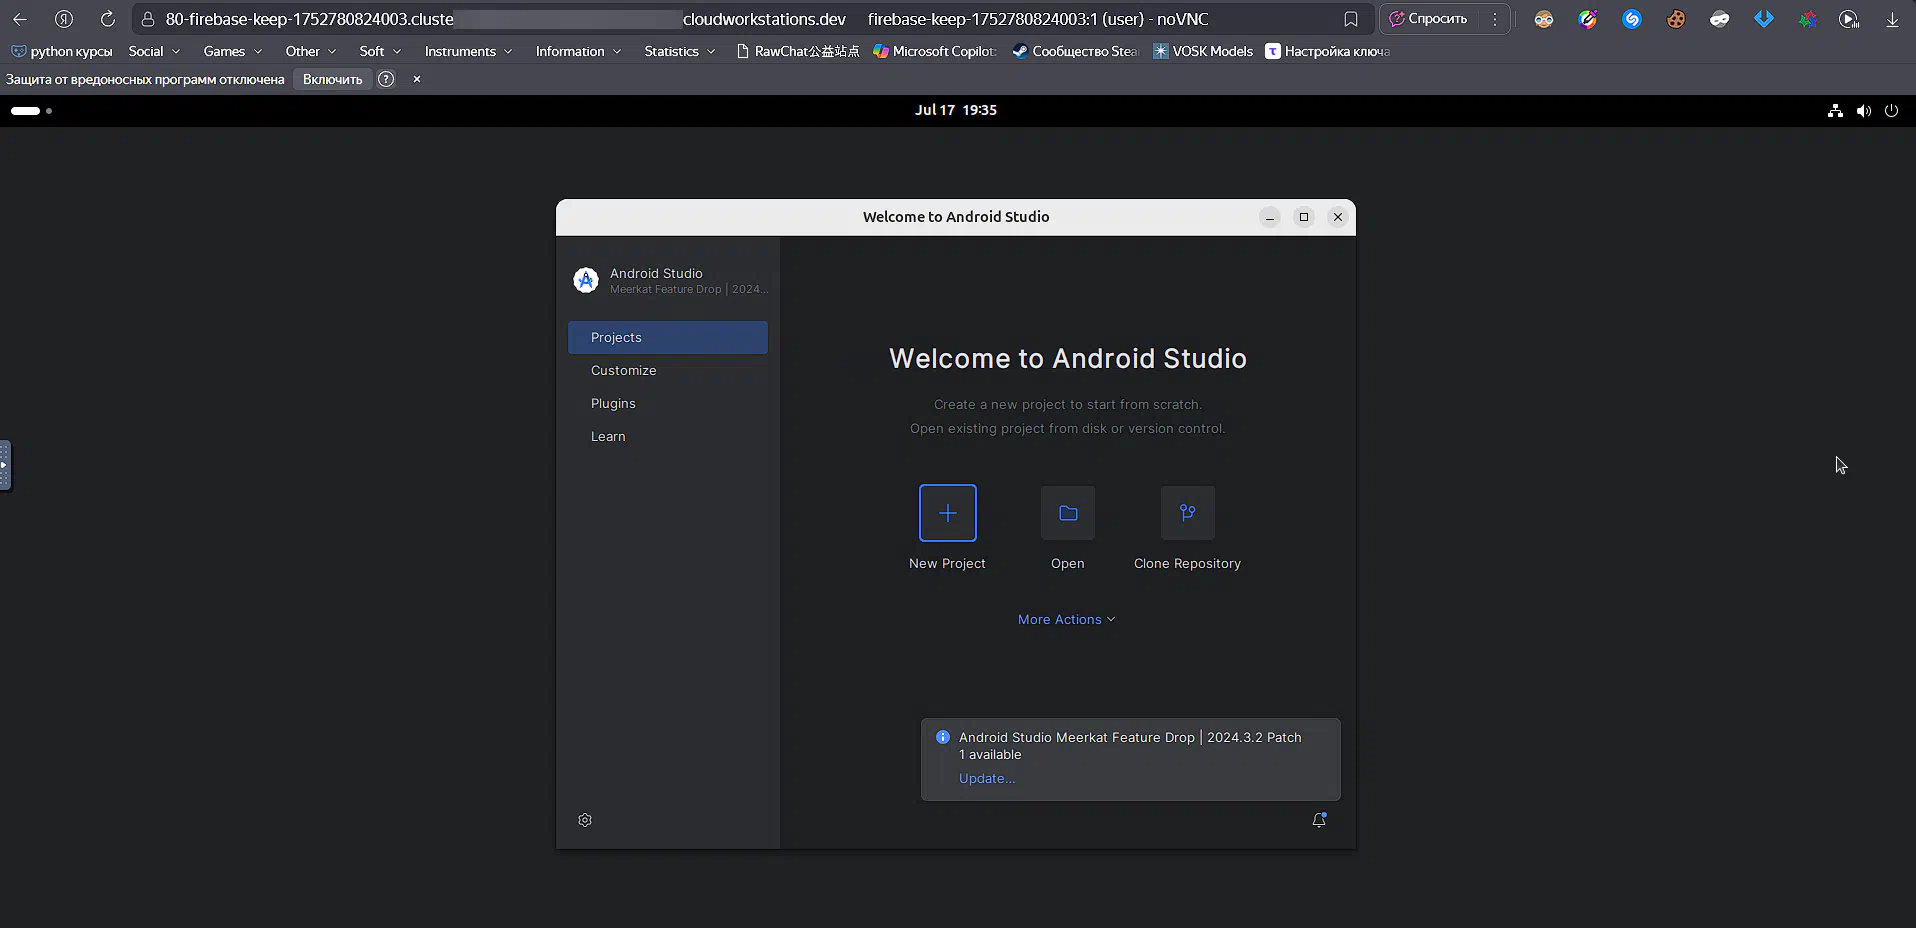Screen dimensions: 1916x928
Task: Maximize the Welcome to Android Studio window
Action: [x=1304, y=217]
